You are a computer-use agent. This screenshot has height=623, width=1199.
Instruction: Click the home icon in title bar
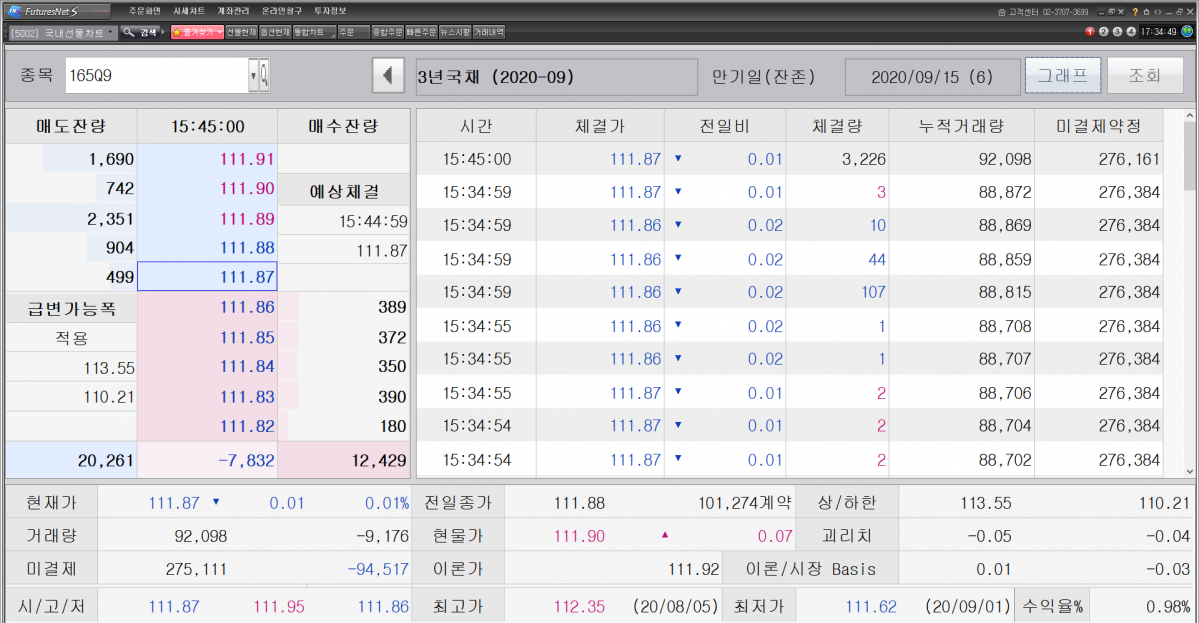pyautogui.click(x=1145, y=12)
